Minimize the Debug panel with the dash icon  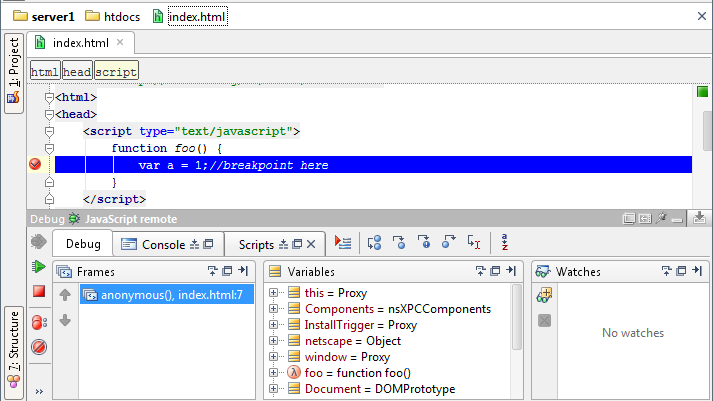[677, 220]
